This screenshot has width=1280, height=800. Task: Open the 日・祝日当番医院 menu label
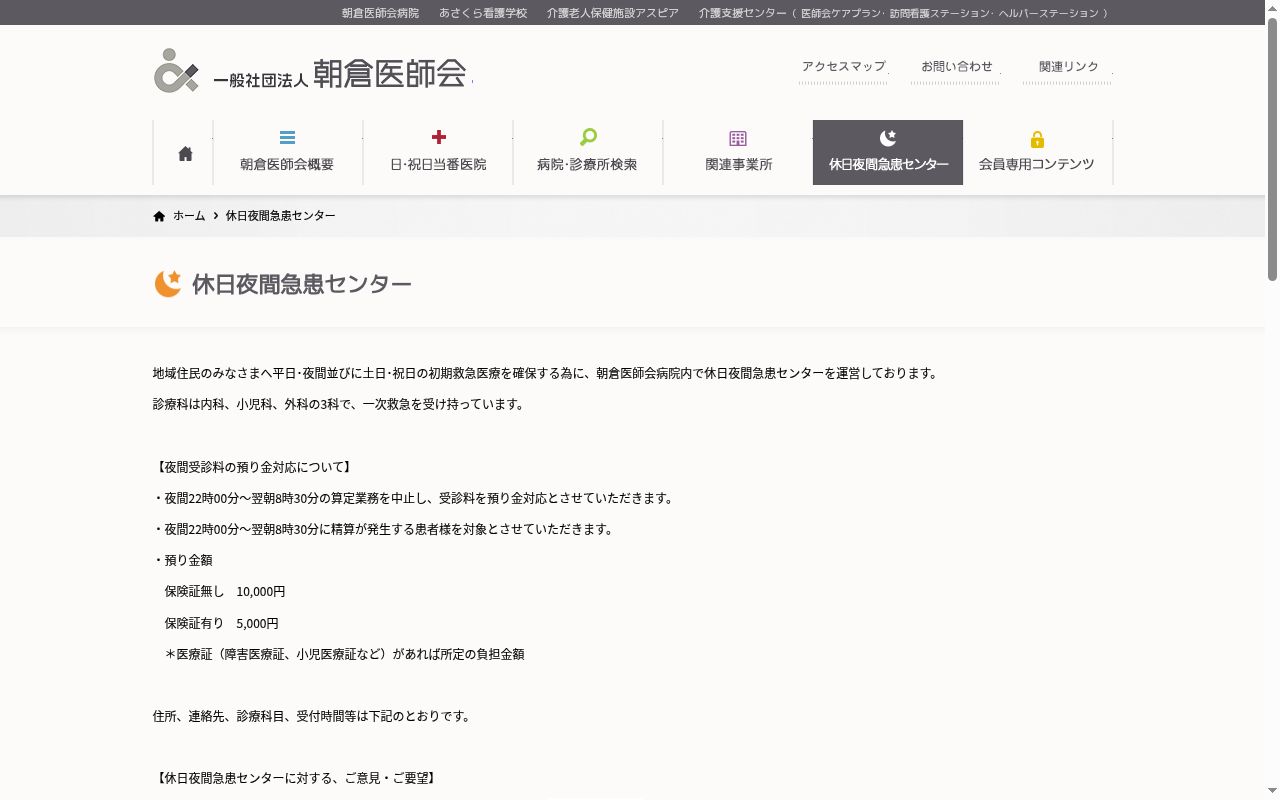(x=438, y=164)
